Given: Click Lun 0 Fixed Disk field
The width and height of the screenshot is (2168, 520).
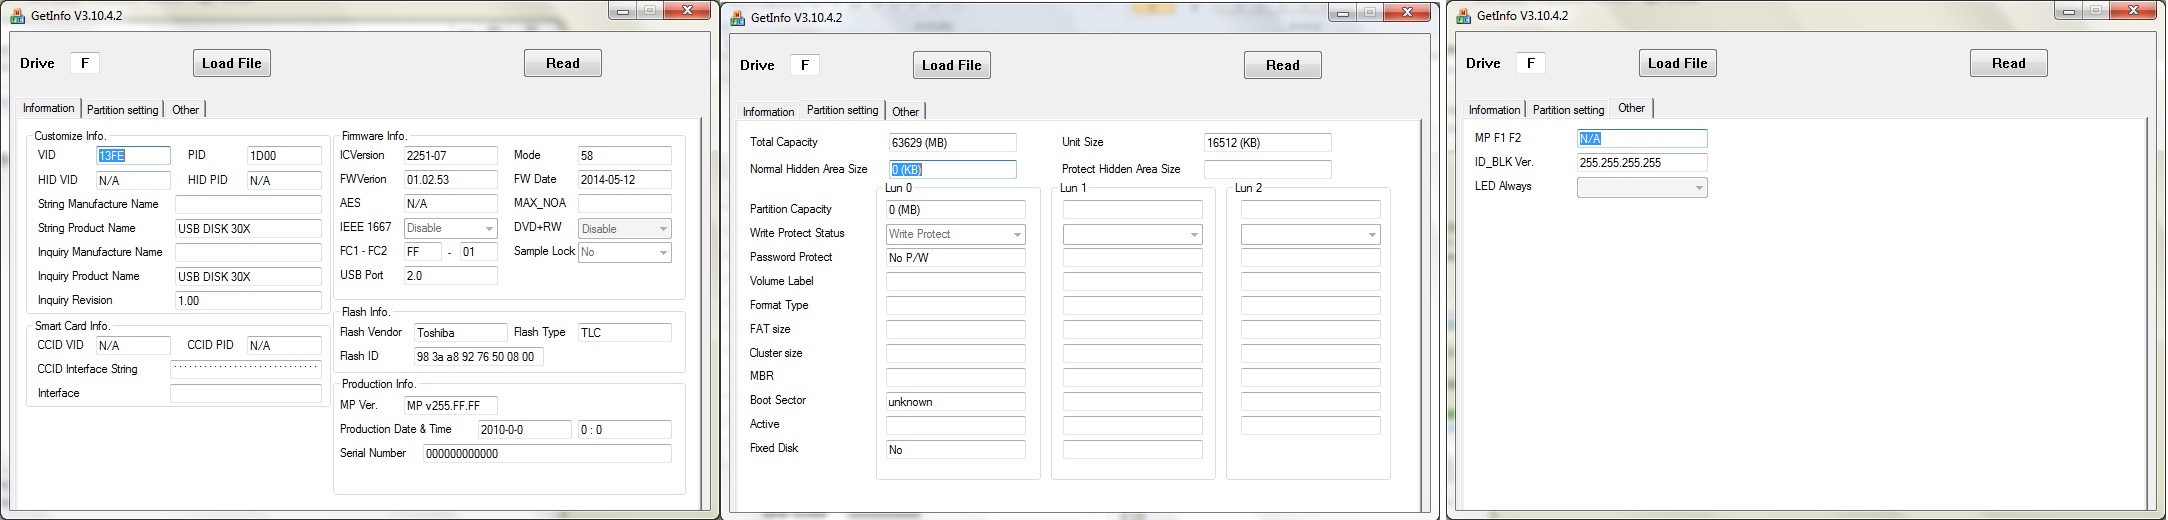Looking at the screenshot, I should point(956,450).
